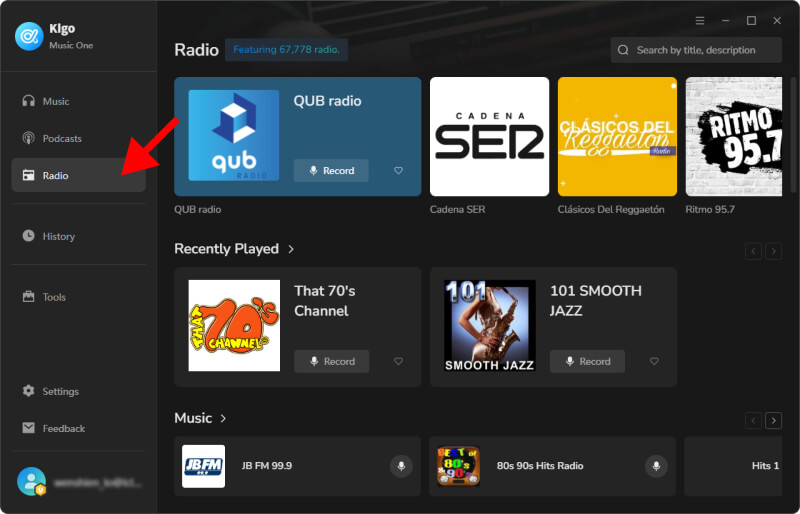This screenshot has width=800, height=514.
Task: Open the Cadena SER station thumbnail
Action: [x=489, y=136]
